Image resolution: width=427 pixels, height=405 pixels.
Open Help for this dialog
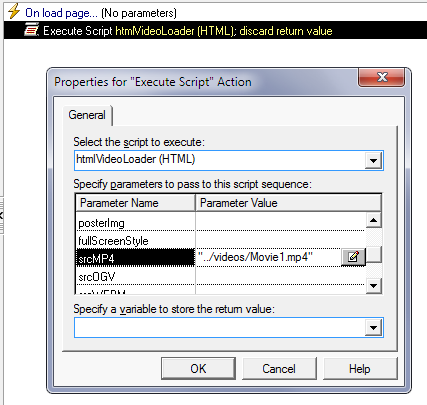click(360, 369)
